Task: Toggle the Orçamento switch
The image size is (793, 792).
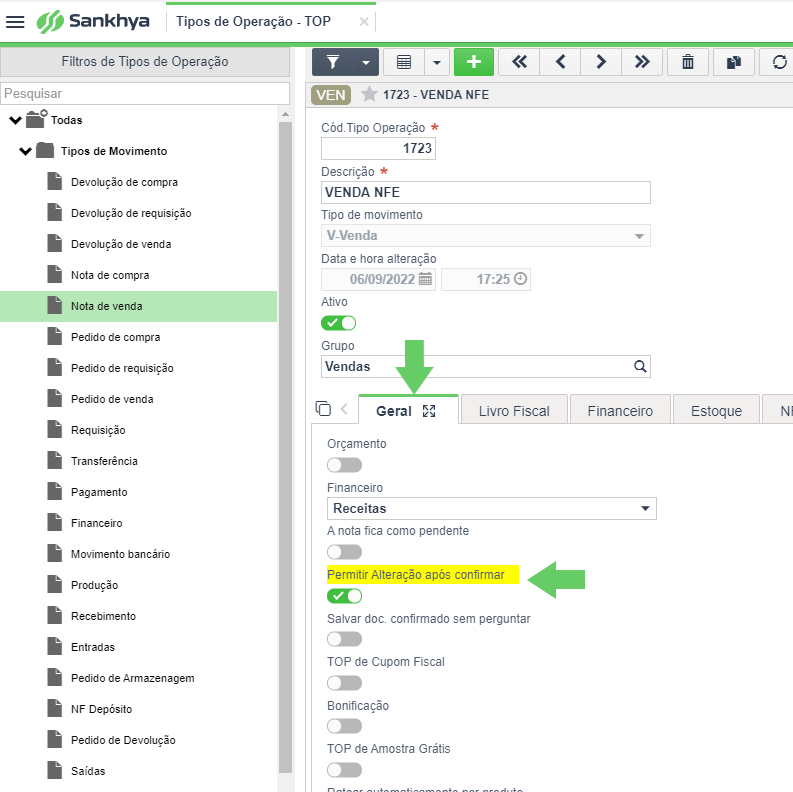Action: [344, 465]
